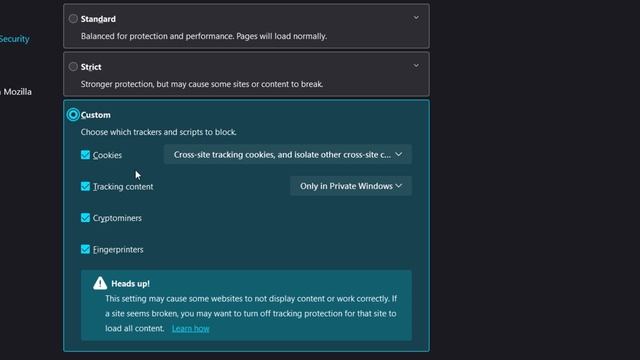This screenshot has height=360, width=640.
Task: Open the Learn how link
Action: coord(191,329)
